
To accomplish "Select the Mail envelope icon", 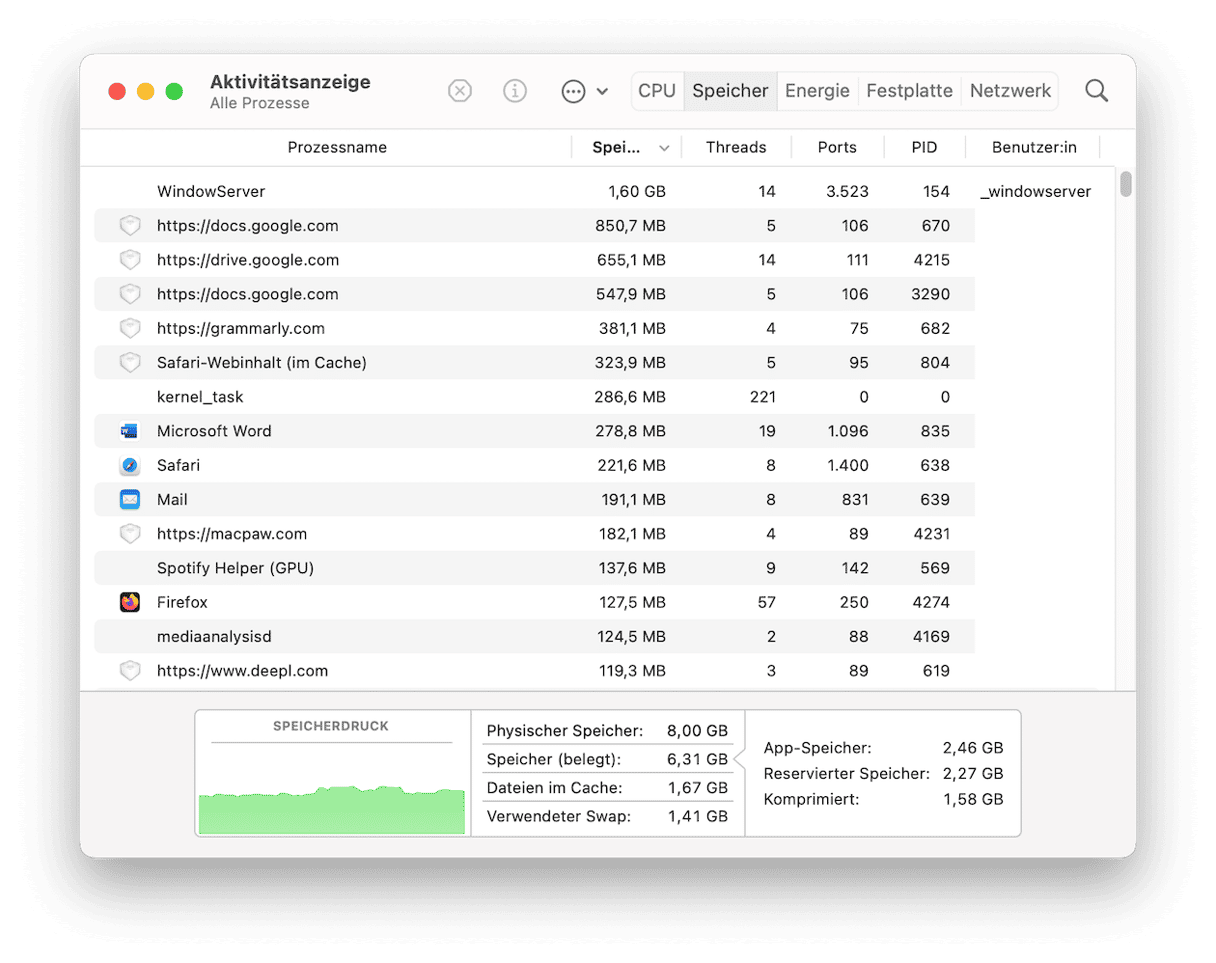I will tap(130, 499).
